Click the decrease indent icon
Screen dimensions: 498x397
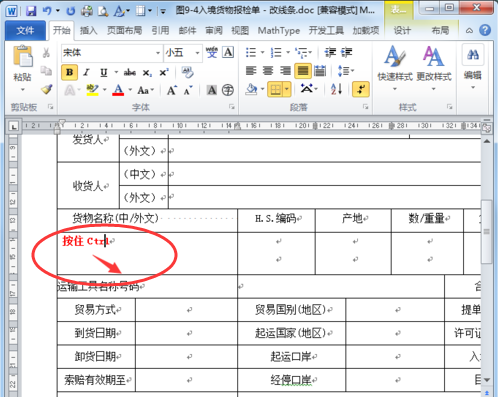[x=330, y=52]
